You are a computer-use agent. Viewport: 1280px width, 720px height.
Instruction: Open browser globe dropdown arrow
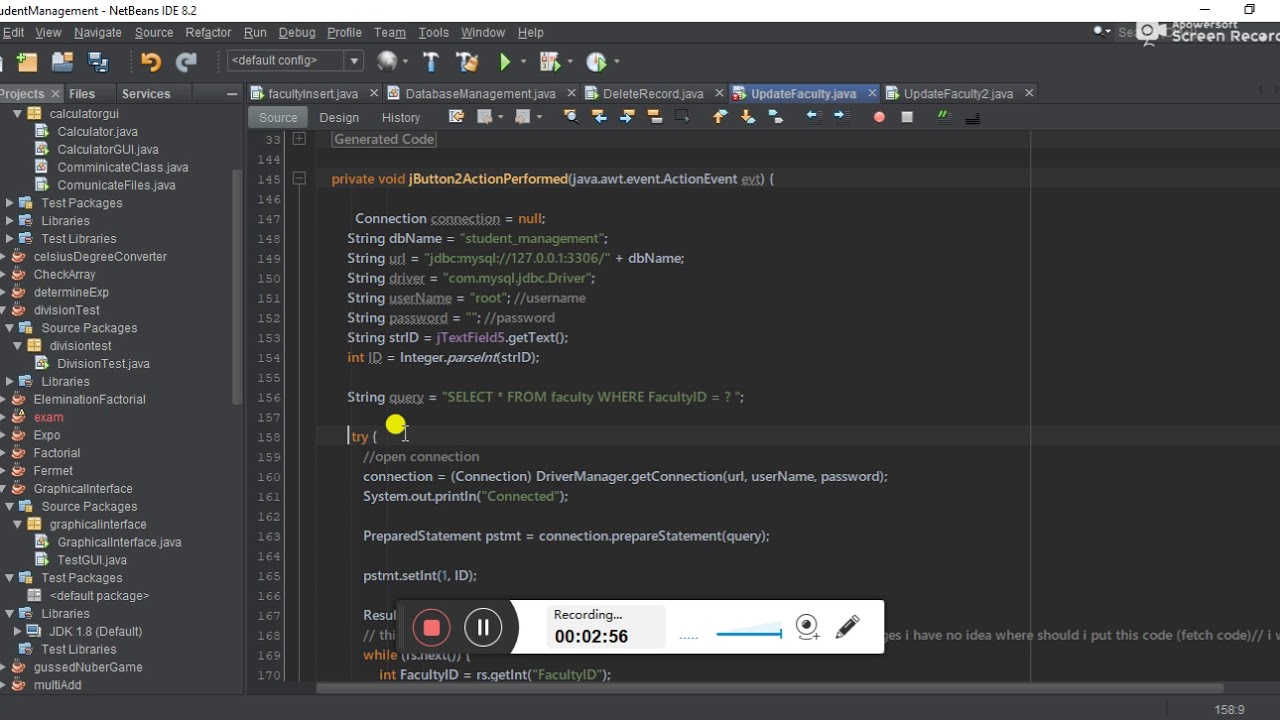tap(406, 62)
